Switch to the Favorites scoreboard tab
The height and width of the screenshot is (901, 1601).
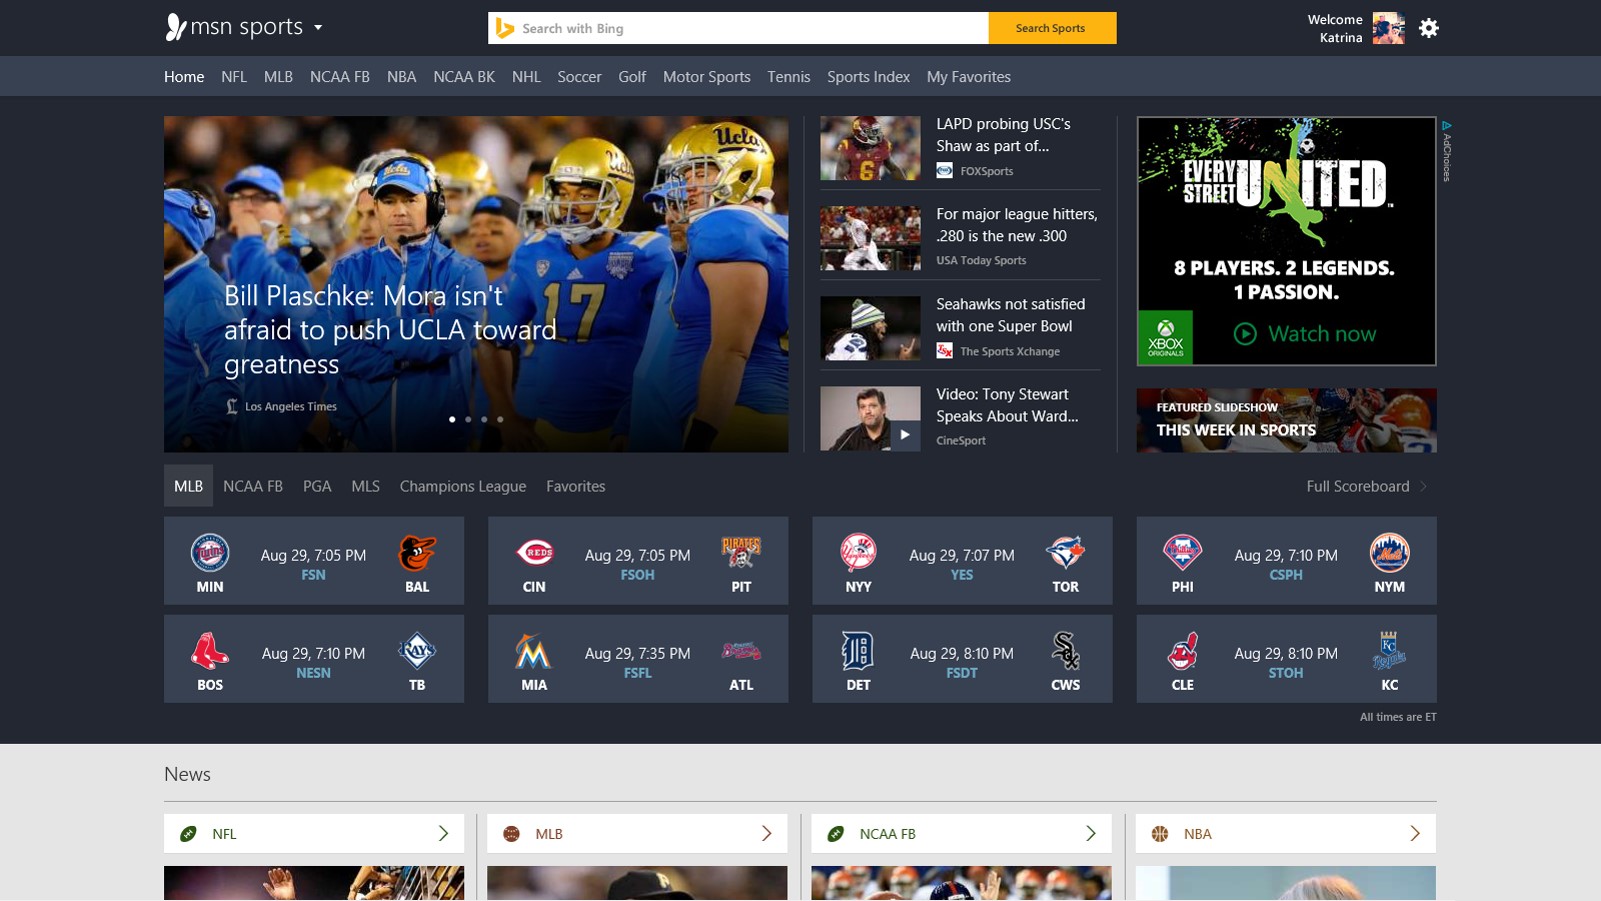click(x=576, y=486)
